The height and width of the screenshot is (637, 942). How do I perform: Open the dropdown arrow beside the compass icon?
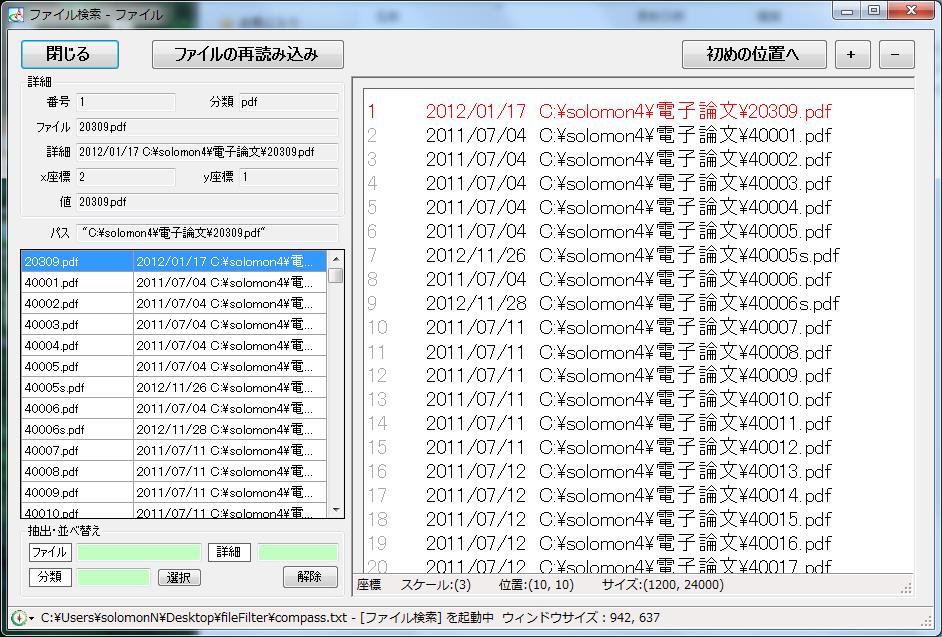click(x=32, y=619)
